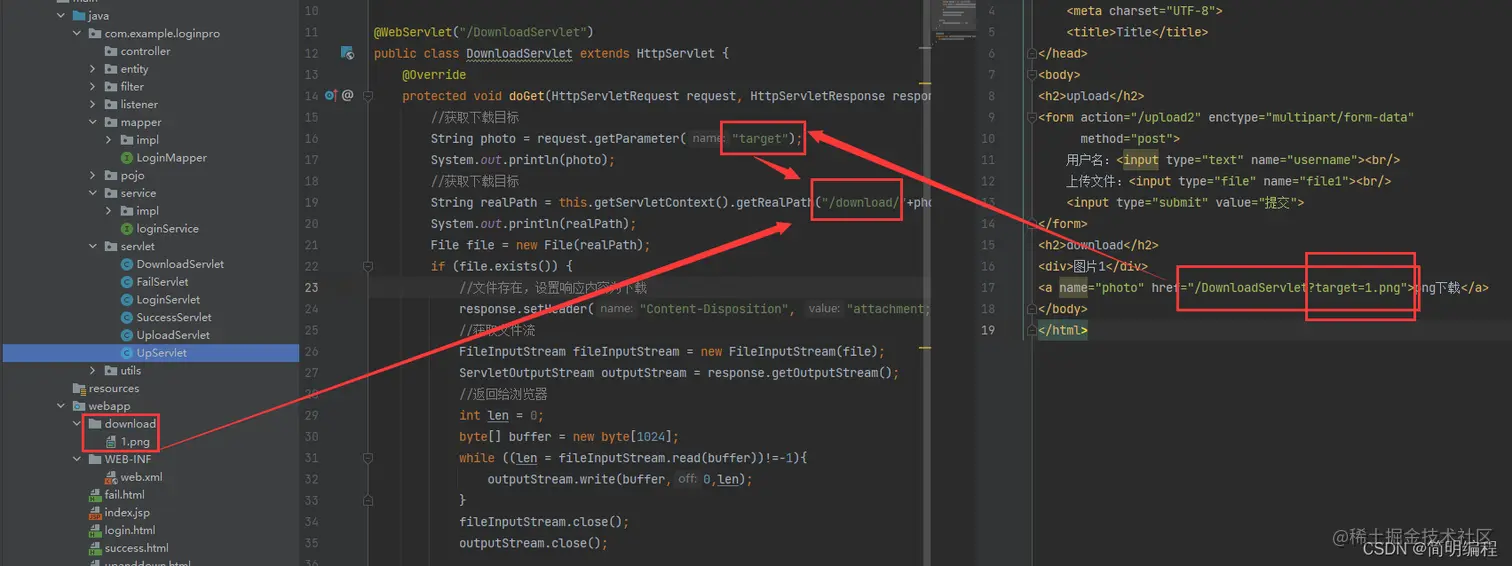This screenshot has width=1512, height=566.
Task: Select the DownloadServlet class icon in the tree
Action: 127,264
